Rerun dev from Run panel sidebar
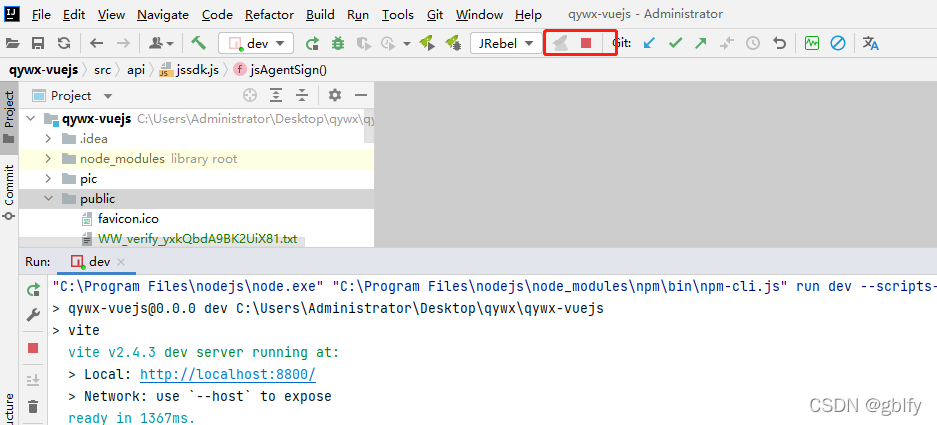Screen dimensions: 937x425 pyautogui.click(x=33, y=290)
